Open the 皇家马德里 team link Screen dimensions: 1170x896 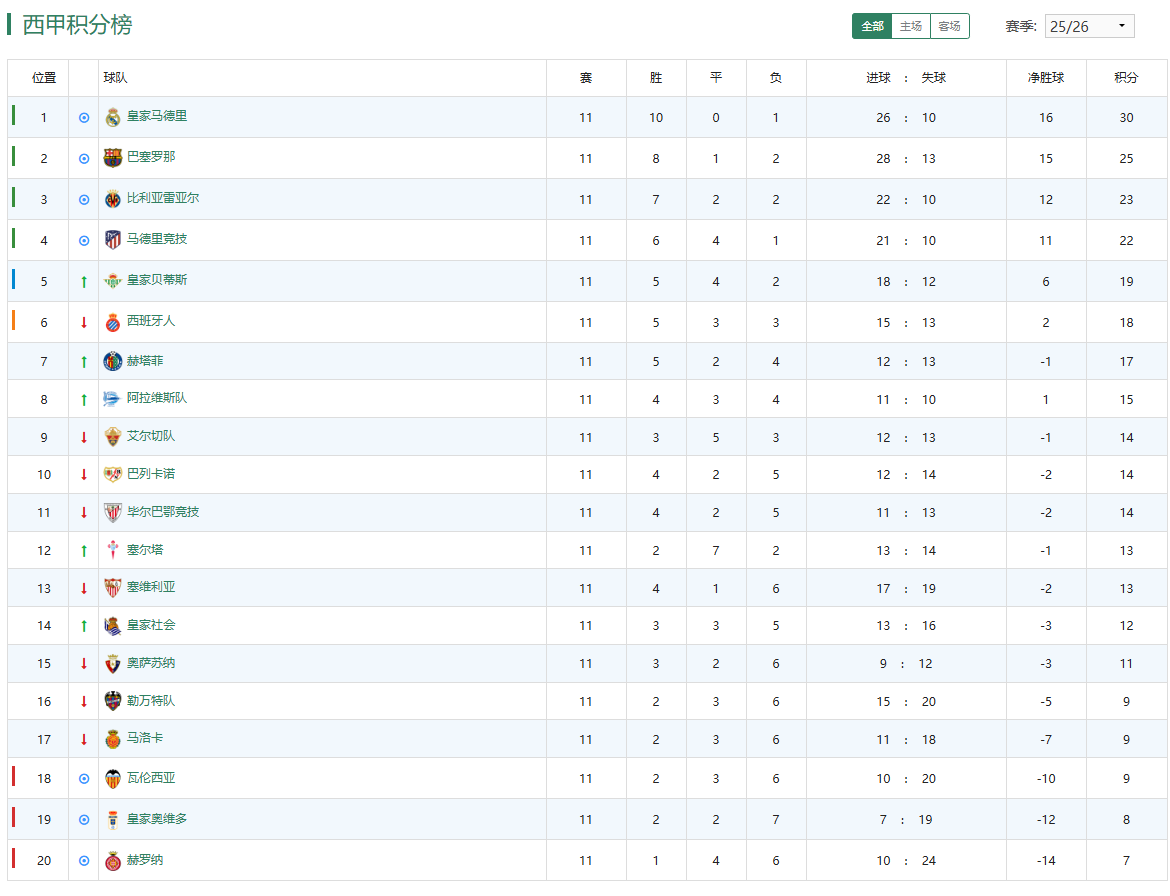(157, 117)
